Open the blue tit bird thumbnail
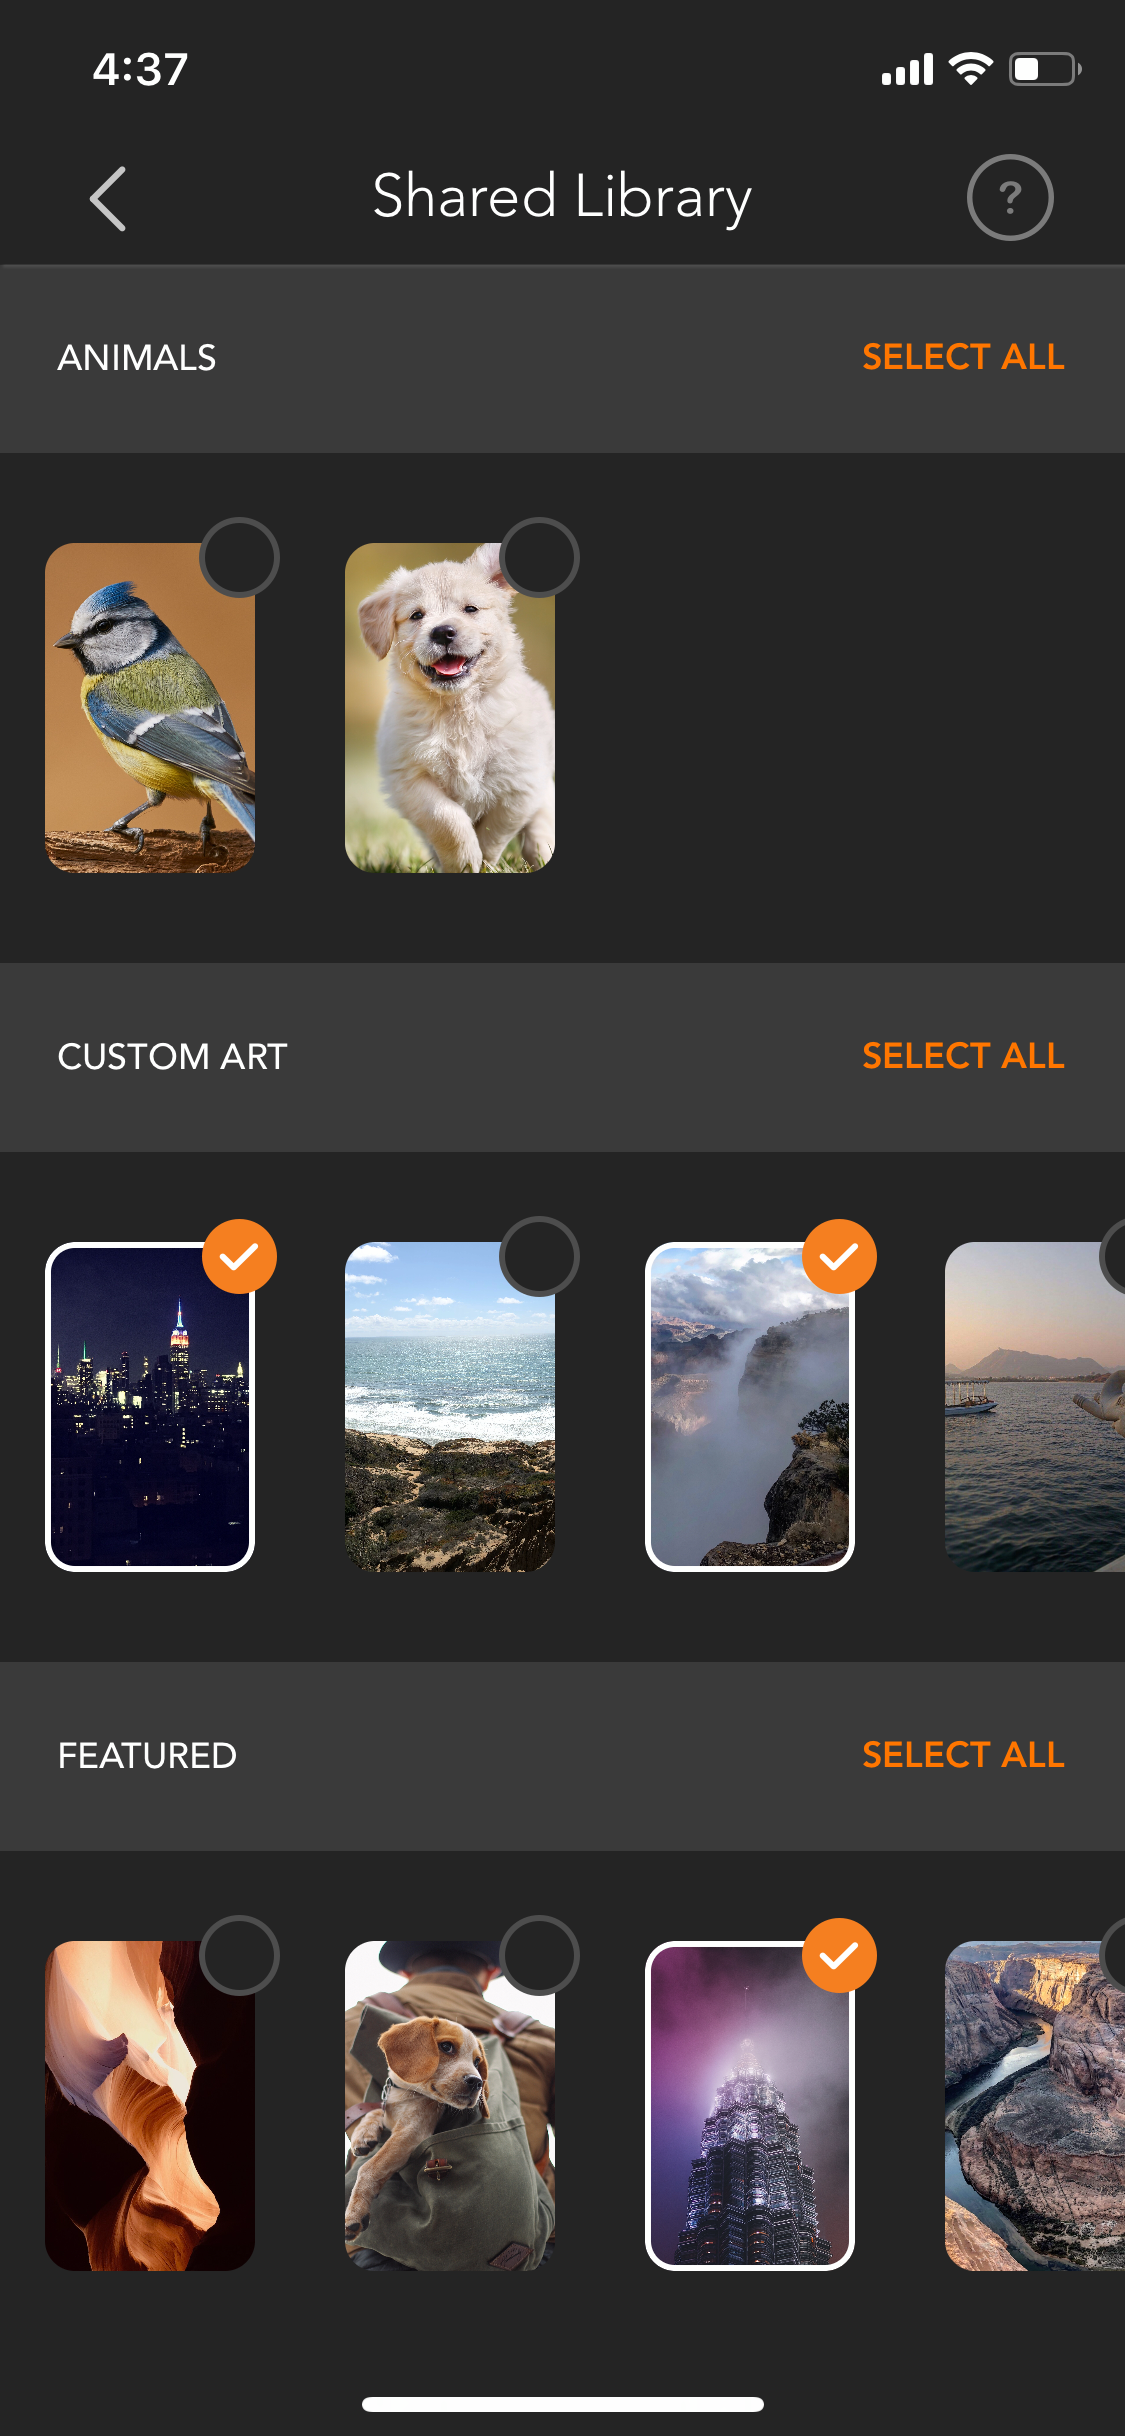The width and height of the screenshot is (1125, 2436). pos(150,708)
